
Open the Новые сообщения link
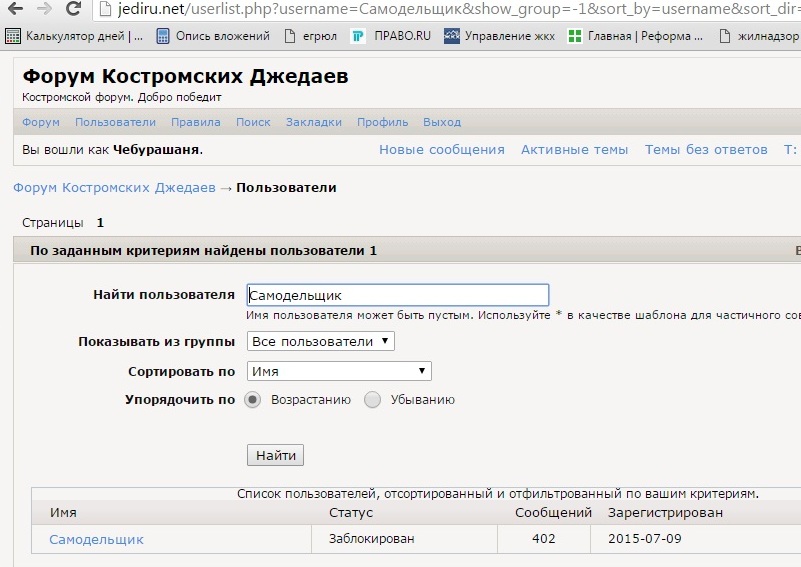click(441, 150)
